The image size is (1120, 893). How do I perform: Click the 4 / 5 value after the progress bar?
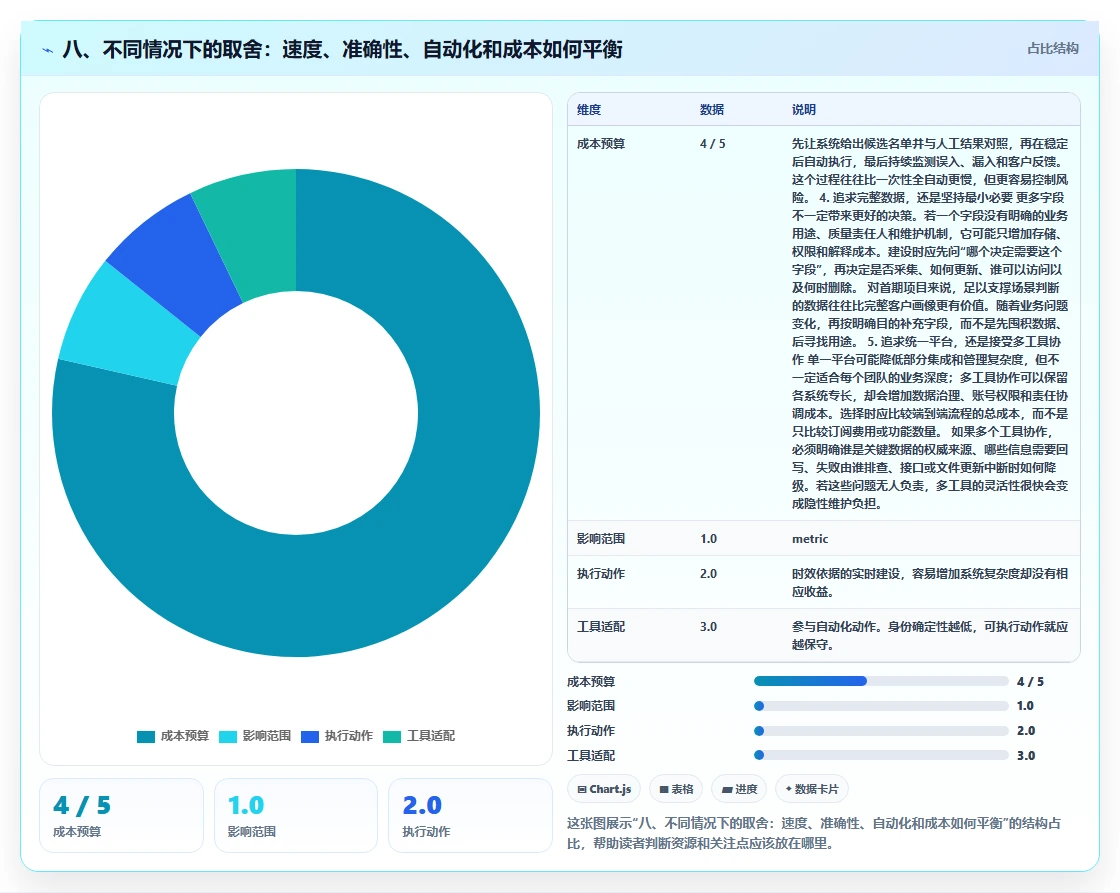click(1030, 682)
